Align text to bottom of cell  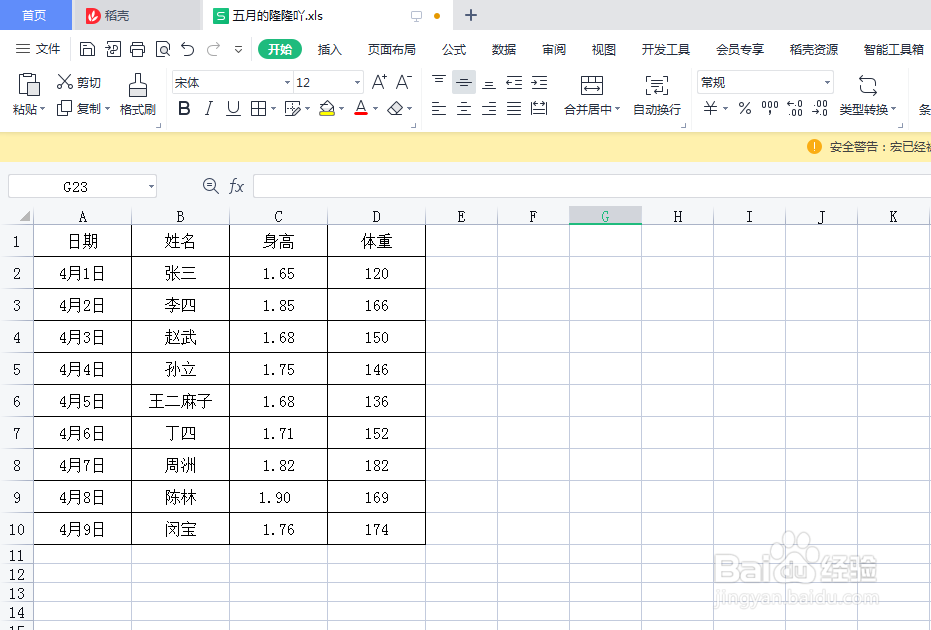[489, 83]
